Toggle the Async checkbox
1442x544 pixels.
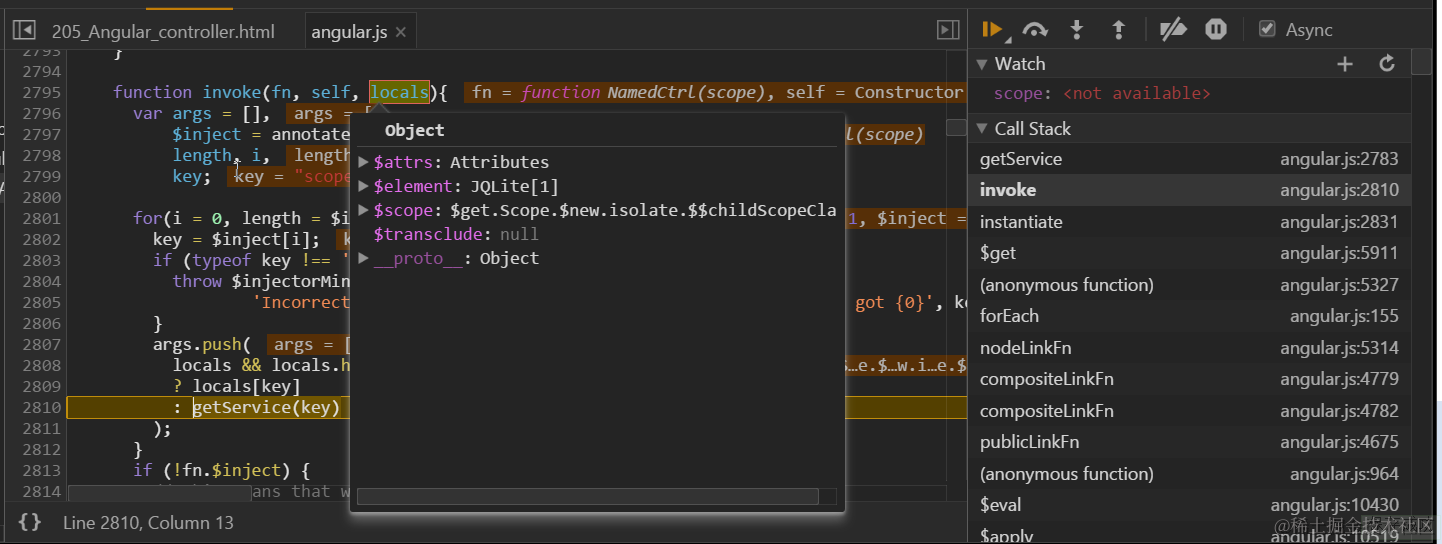[1267, 29]
